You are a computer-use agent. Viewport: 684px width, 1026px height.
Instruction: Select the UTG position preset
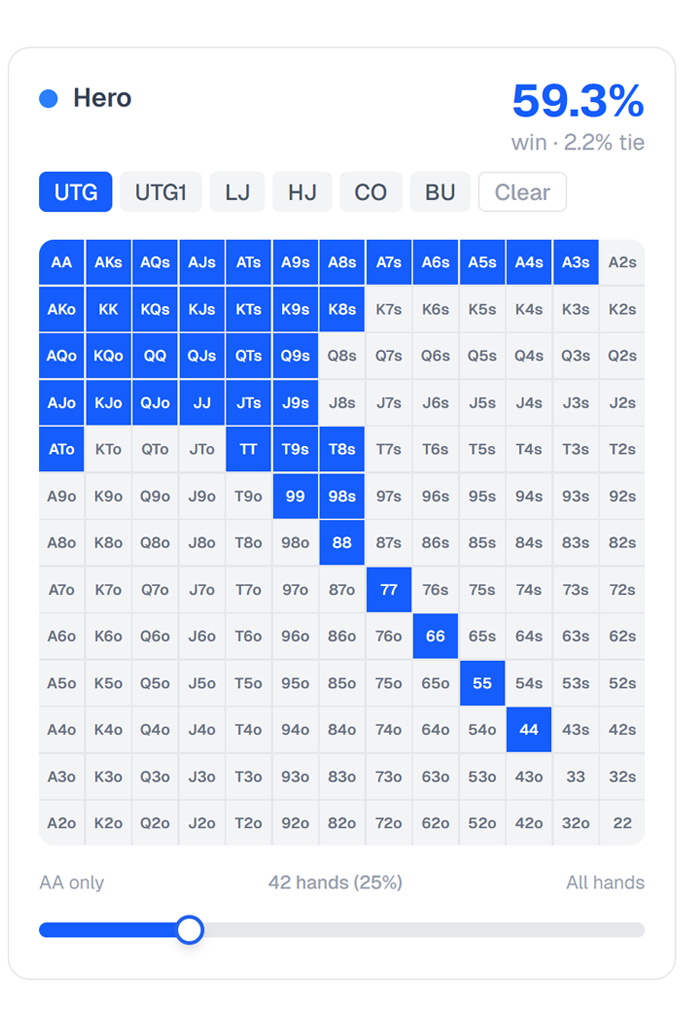tap(76, 192)
